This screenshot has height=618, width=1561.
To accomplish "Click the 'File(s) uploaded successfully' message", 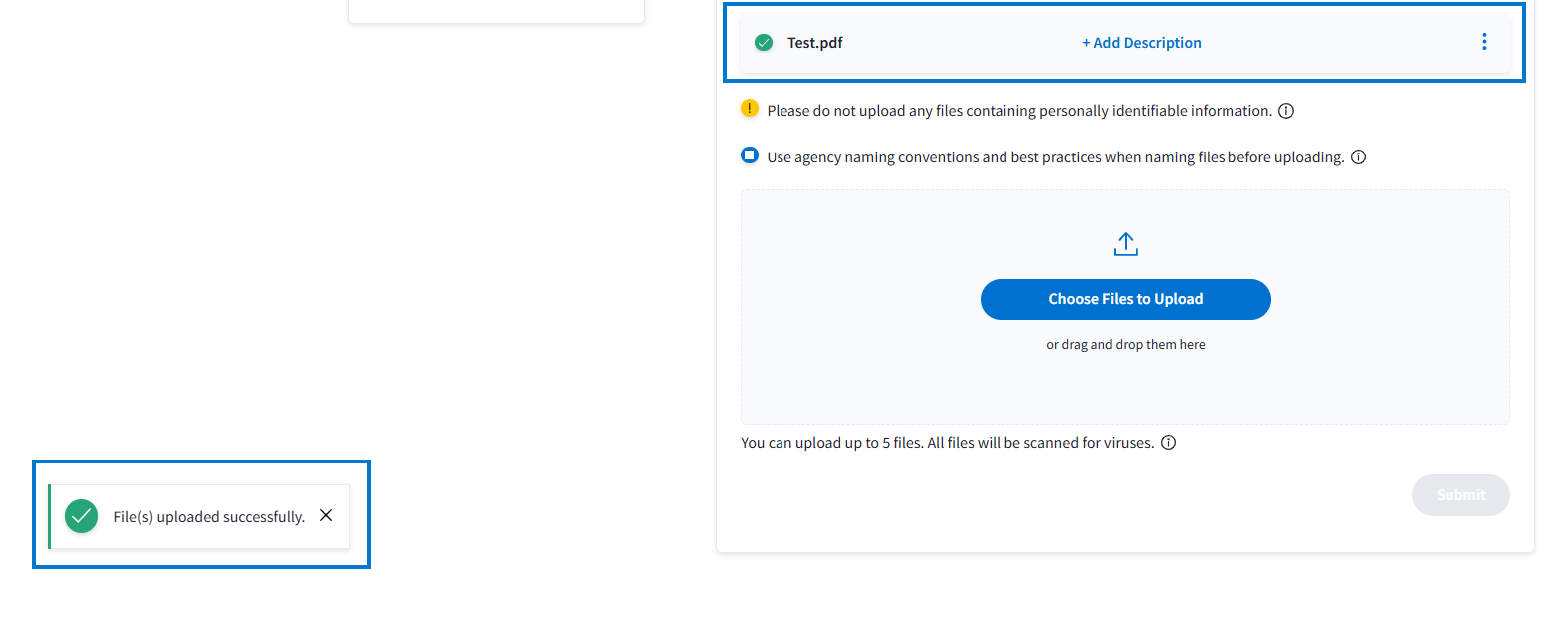I will [209, 517].
